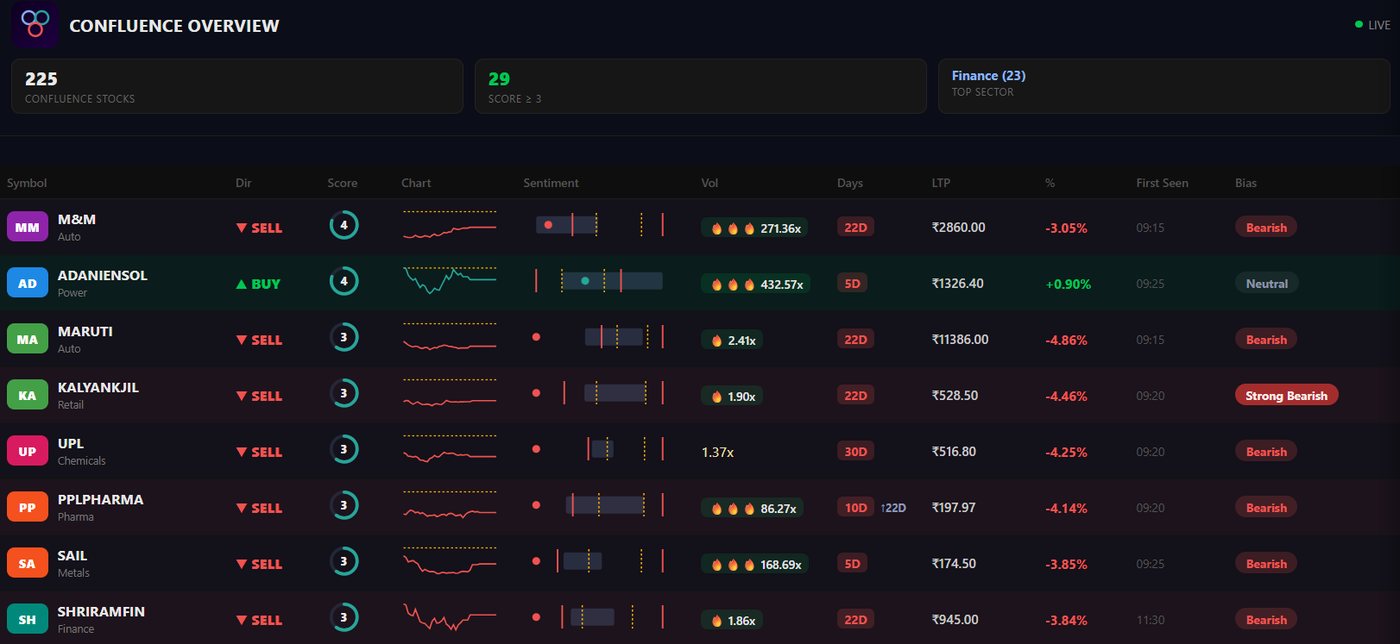Click the Confluence Overview logo icon

pyautogui.click(x=35, y=25)
